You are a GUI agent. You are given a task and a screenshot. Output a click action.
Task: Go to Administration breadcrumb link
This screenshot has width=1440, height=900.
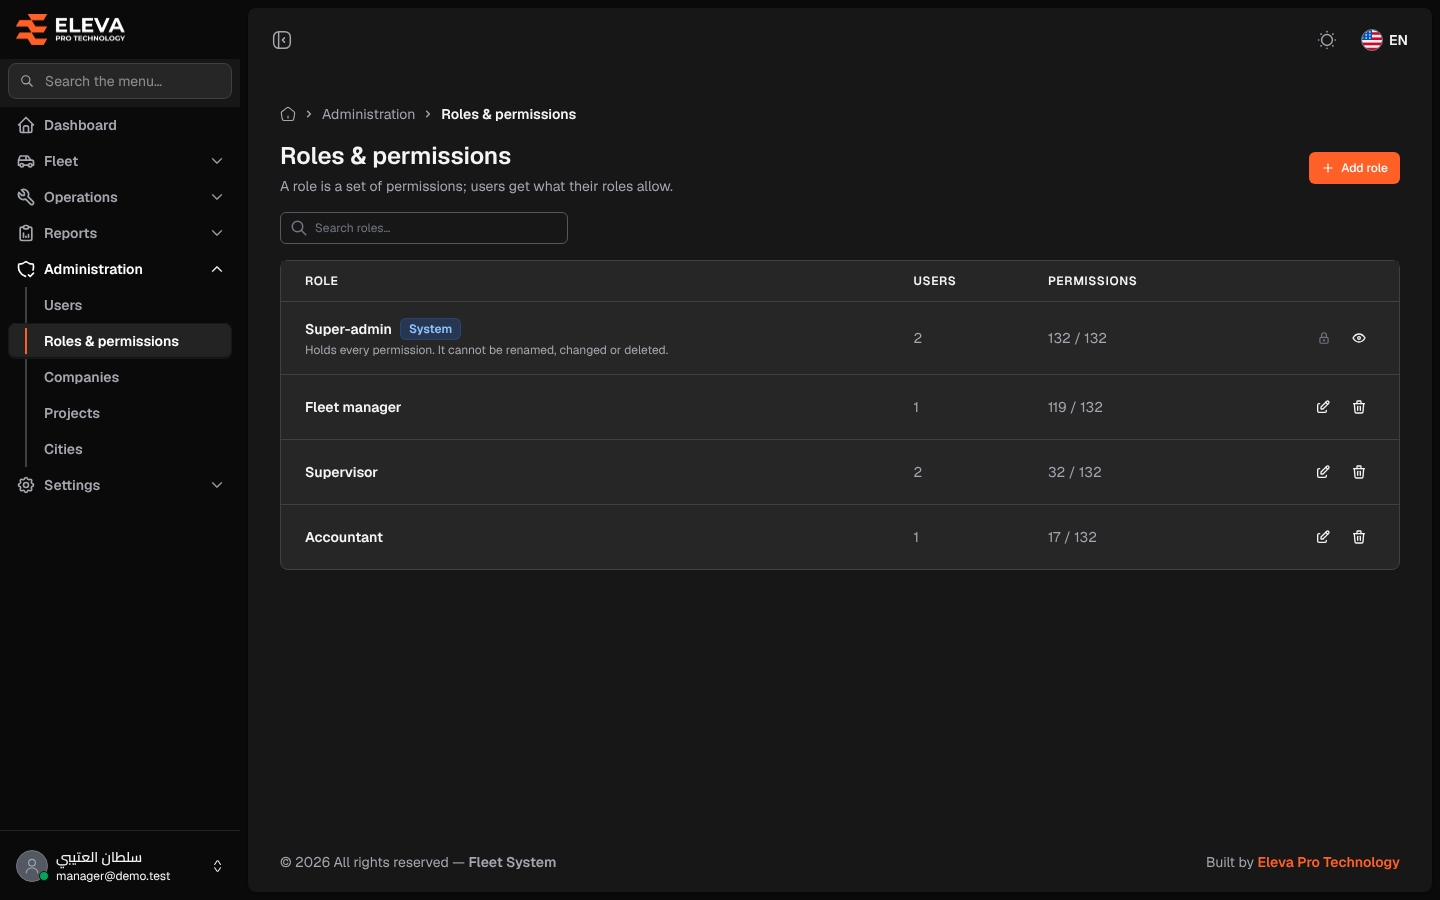point(368,114)
